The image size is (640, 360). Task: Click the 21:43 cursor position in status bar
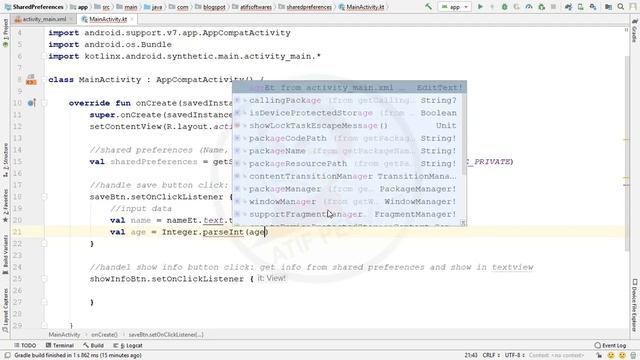click(x=471, y=355)
